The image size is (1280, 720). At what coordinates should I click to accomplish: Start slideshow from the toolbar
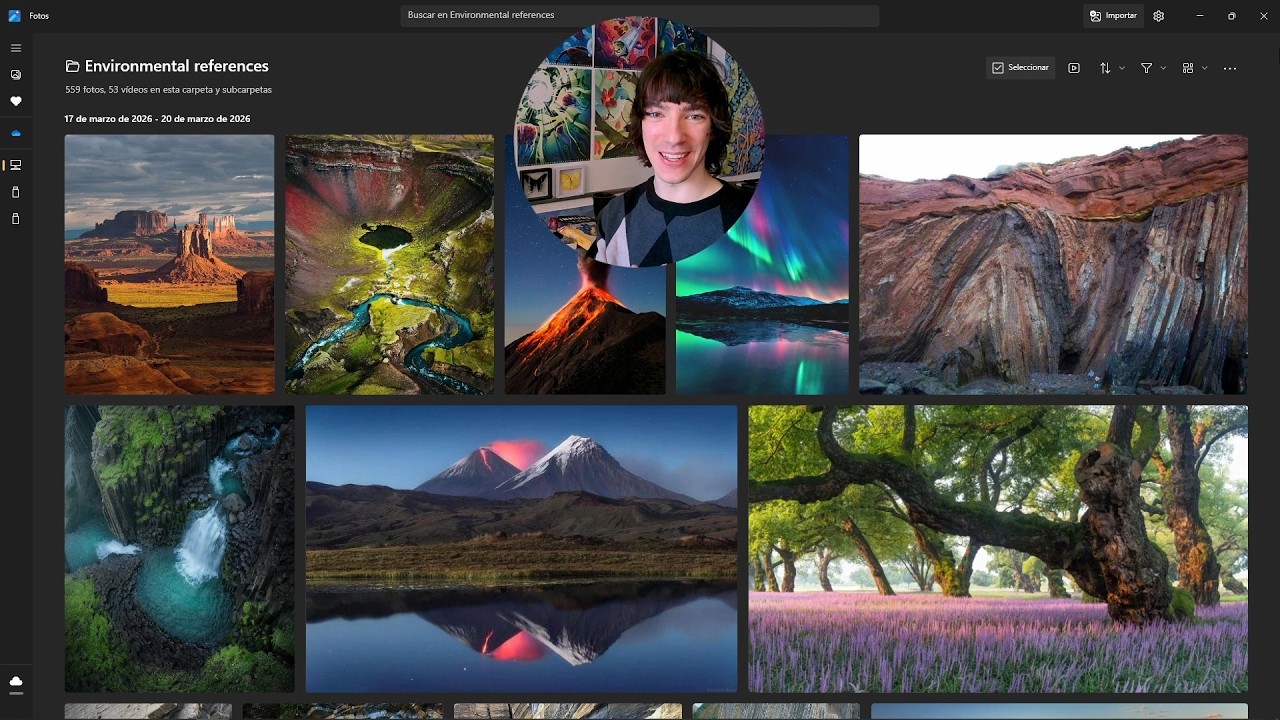tap(1074, 68)
